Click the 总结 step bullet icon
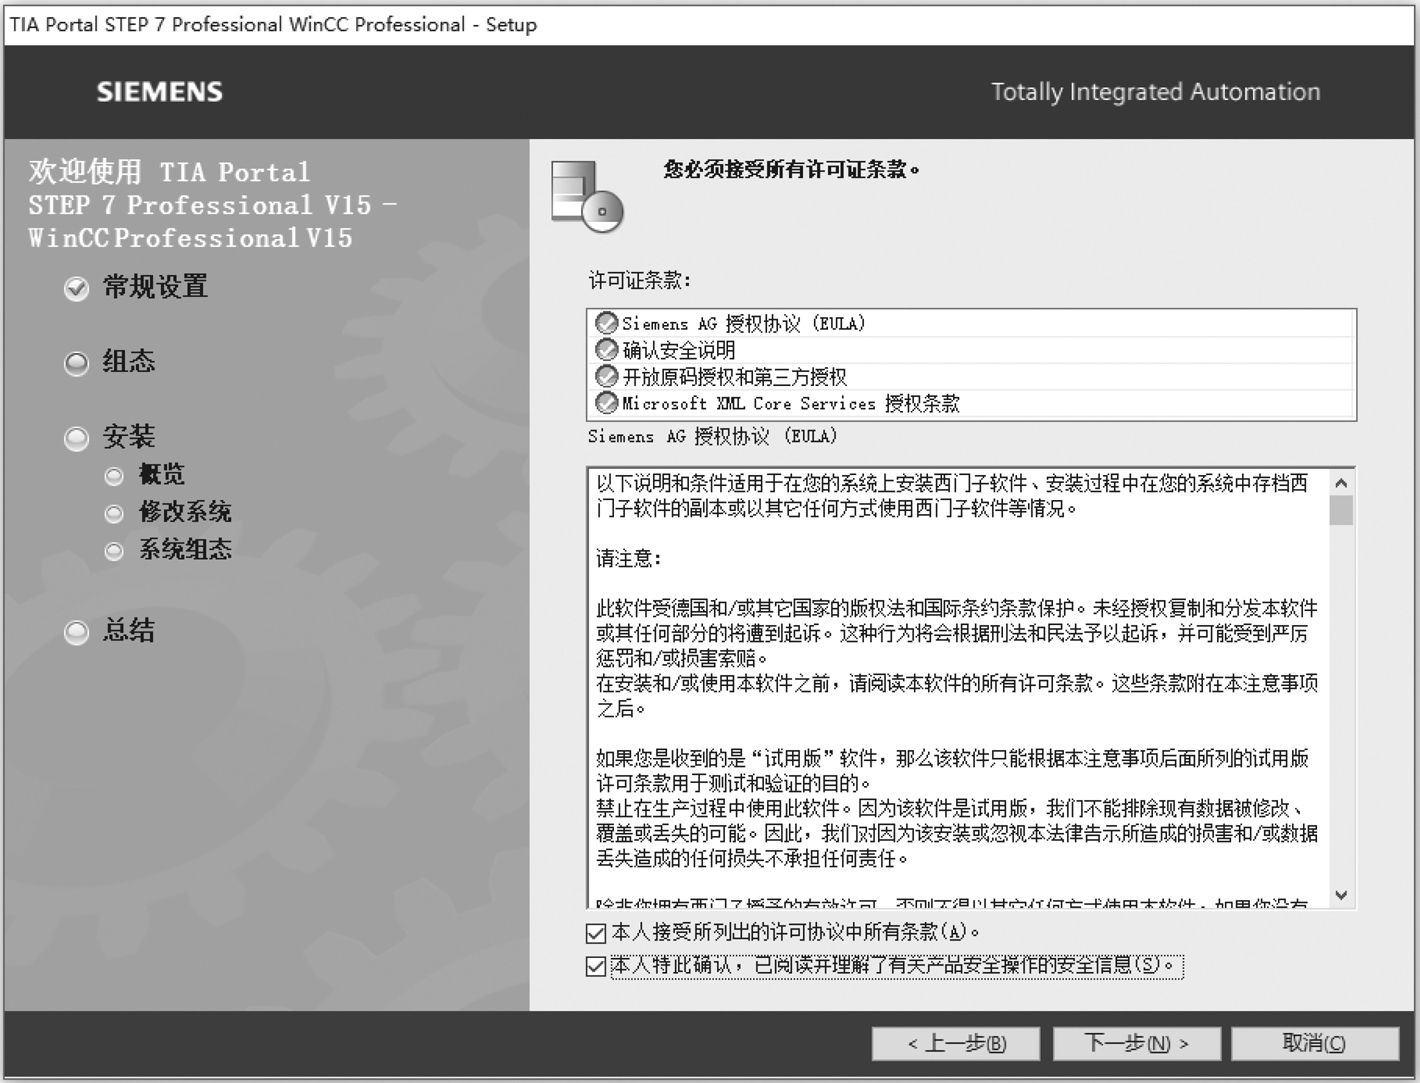 (x=76, y=633)
